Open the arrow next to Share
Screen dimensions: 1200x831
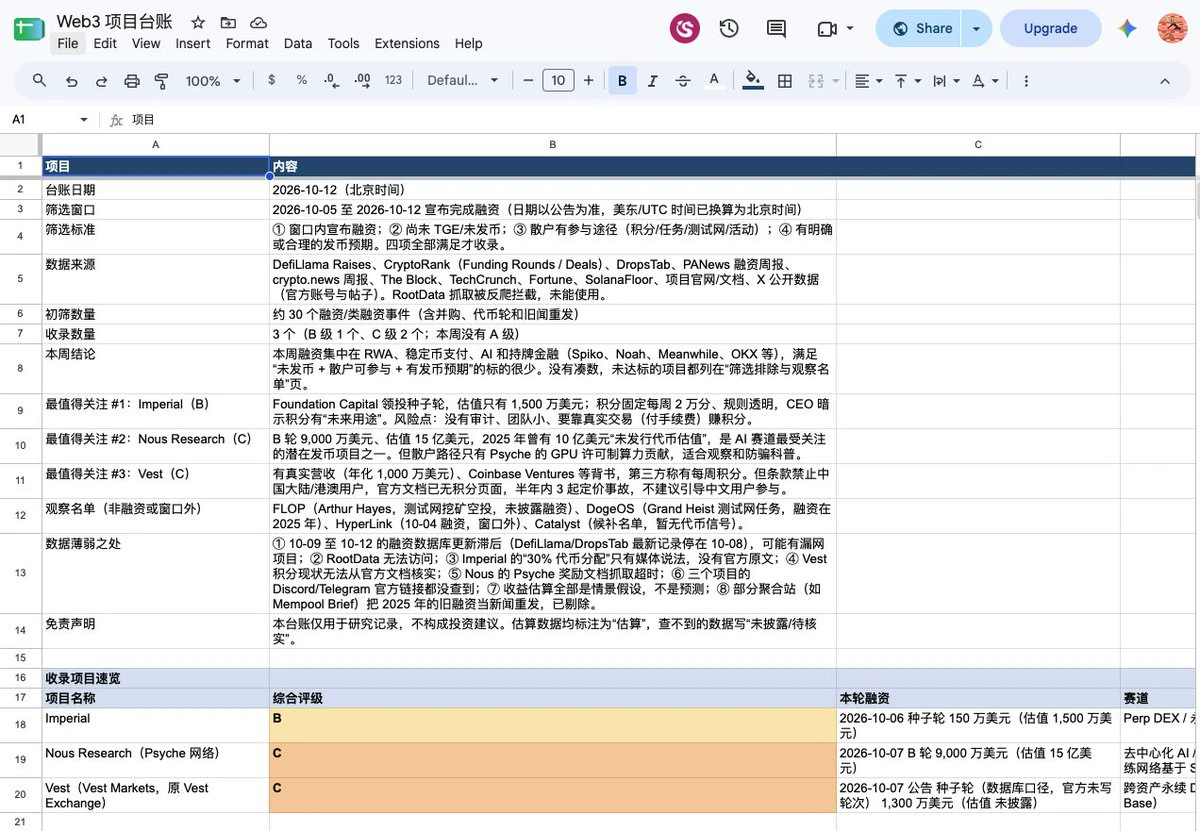click(976, 29)
